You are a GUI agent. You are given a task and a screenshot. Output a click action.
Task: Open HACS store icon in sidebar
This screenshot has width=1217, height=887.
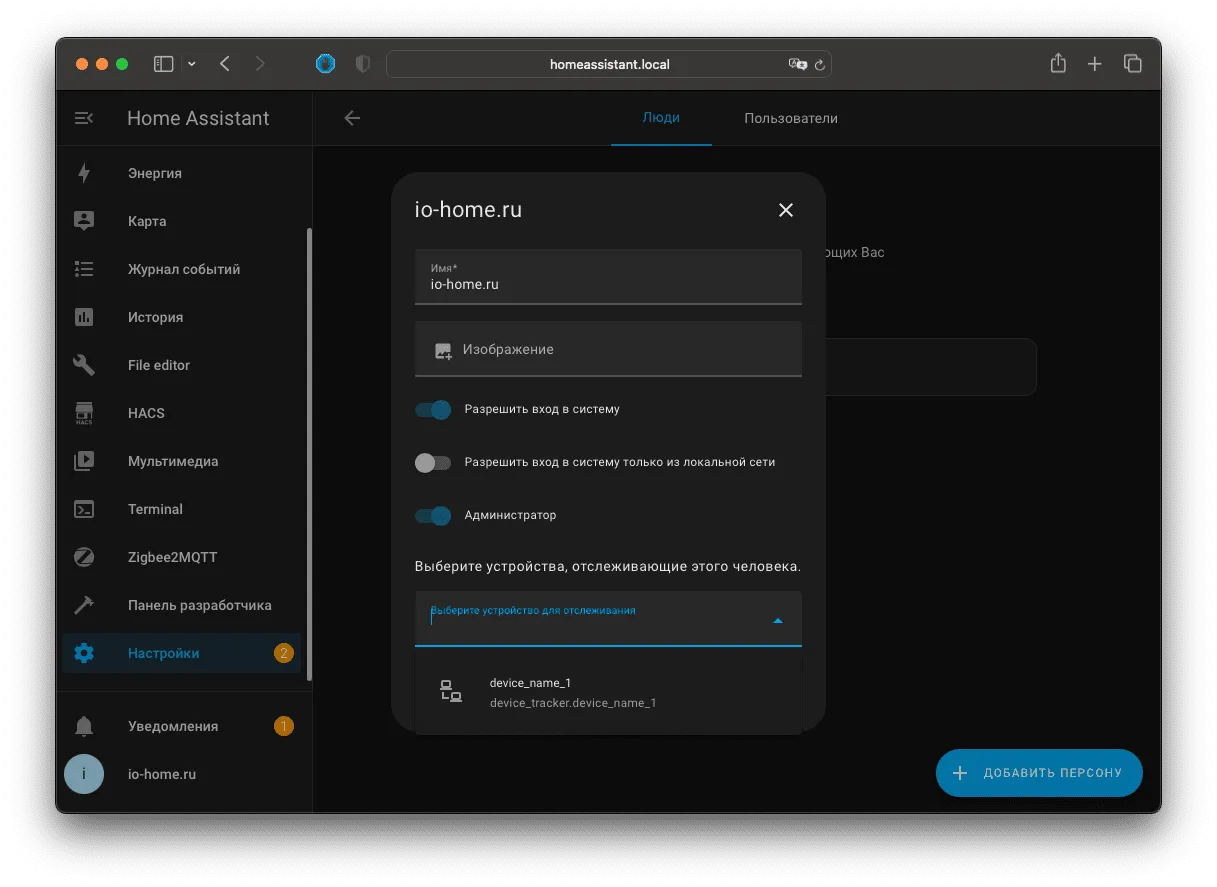point(84,413)
